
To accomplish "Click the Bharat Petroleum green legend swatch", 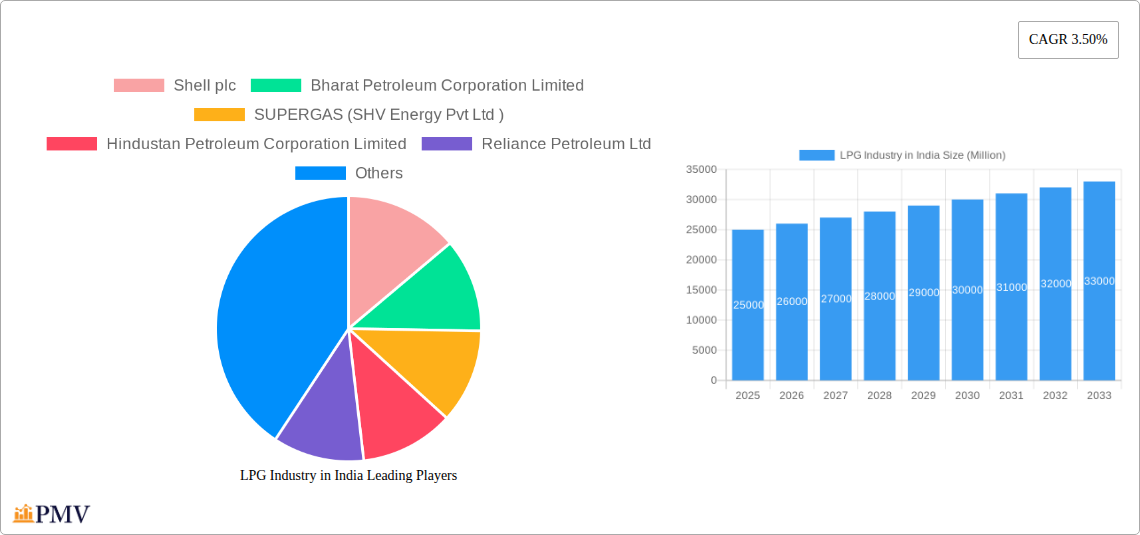I will click(276, 86).
